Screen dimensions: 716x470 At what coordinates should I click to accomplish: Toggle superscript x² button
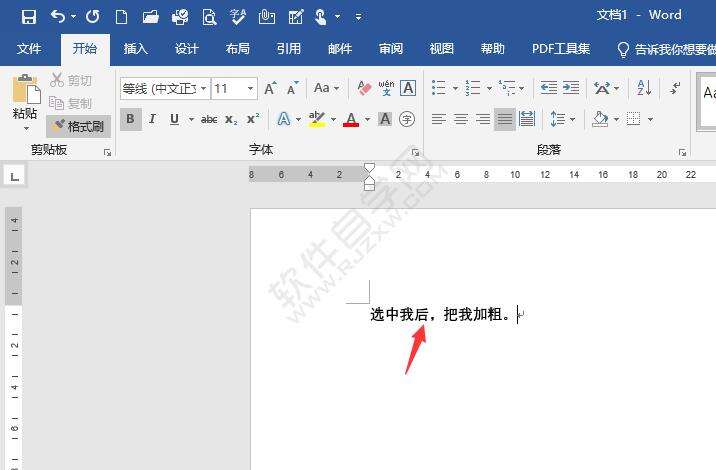[253, 119]
